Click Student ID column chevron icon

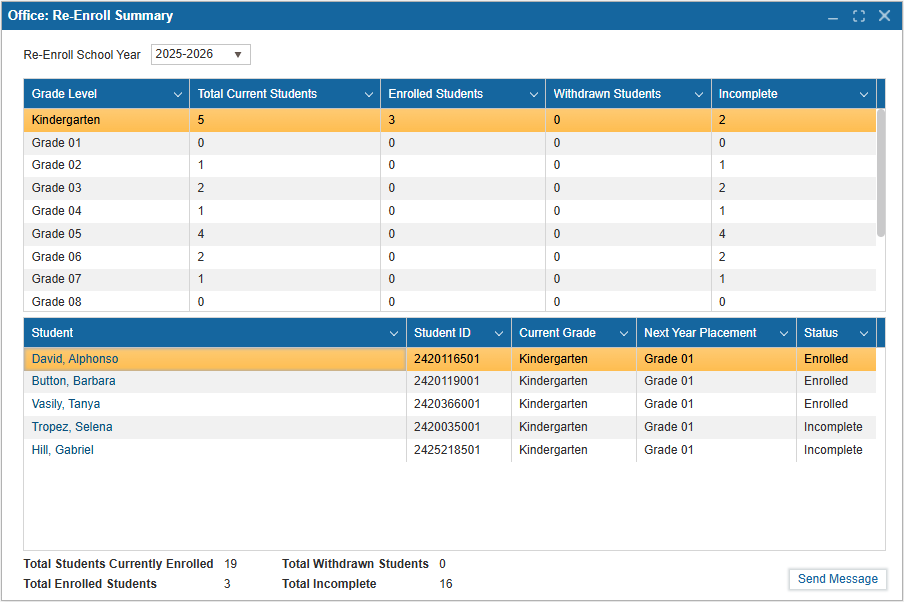point(499,333)
